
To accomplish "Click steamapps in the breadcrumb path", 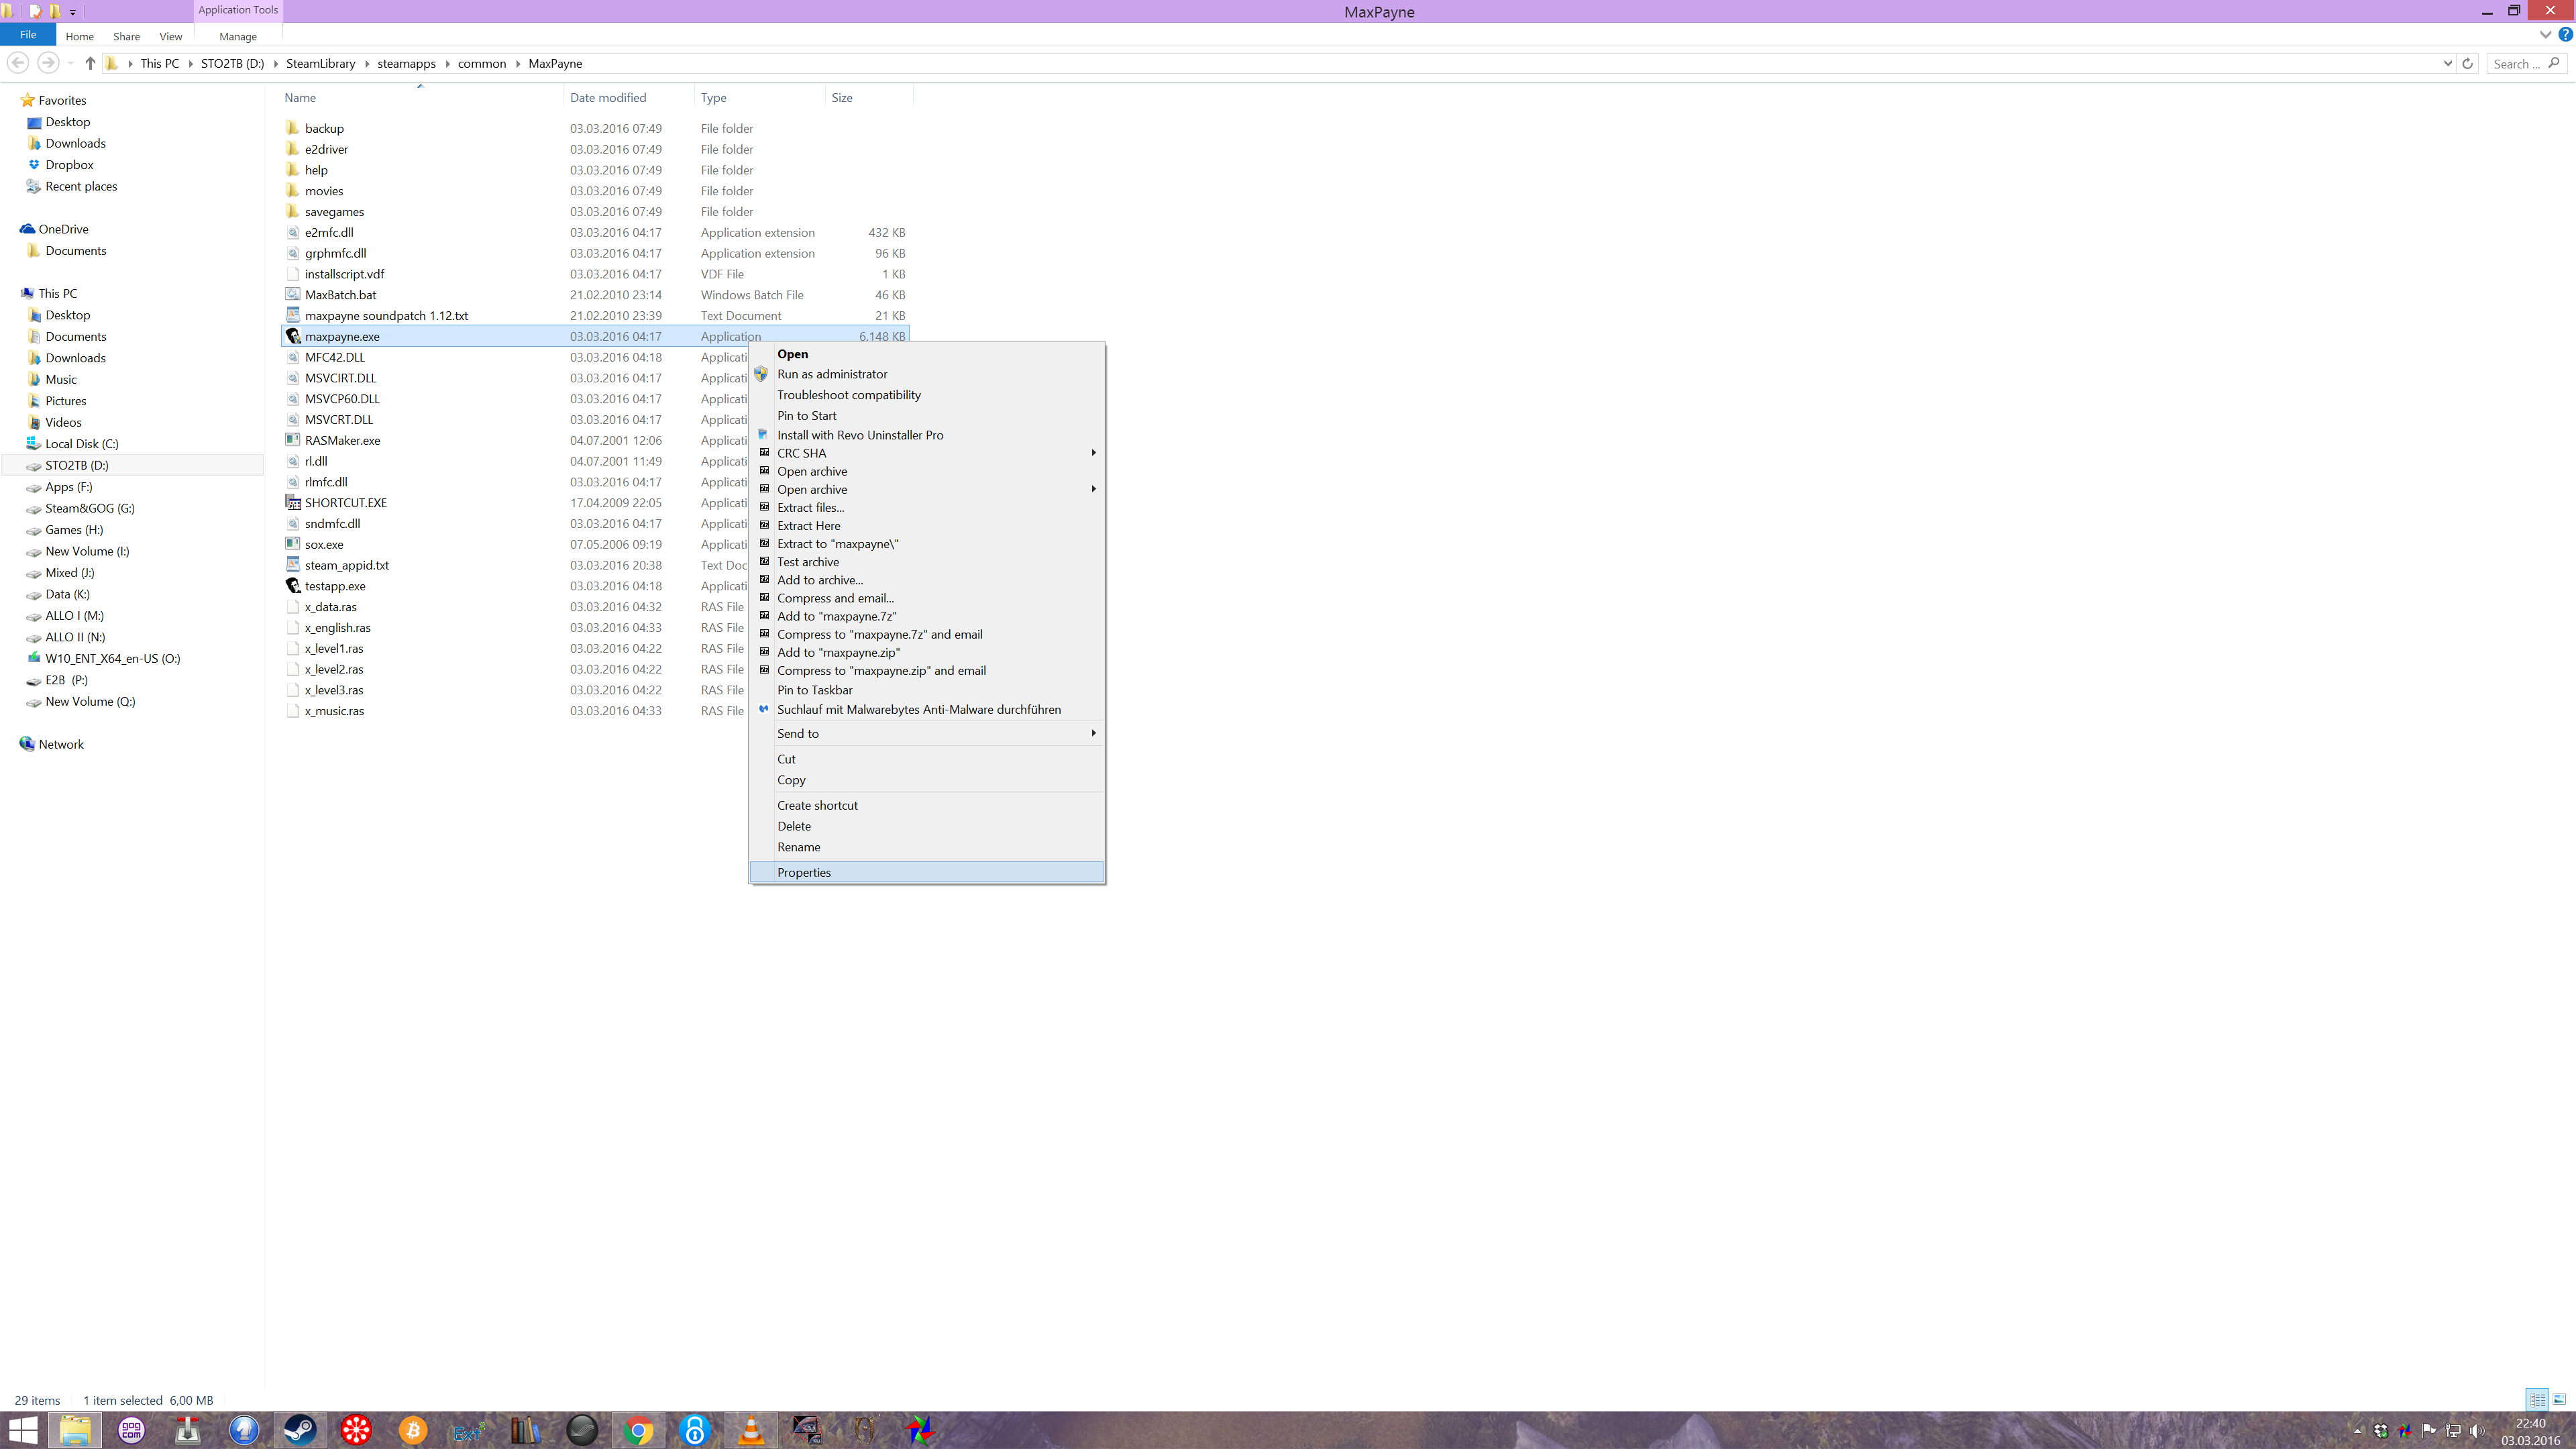I will pos(406,63).
